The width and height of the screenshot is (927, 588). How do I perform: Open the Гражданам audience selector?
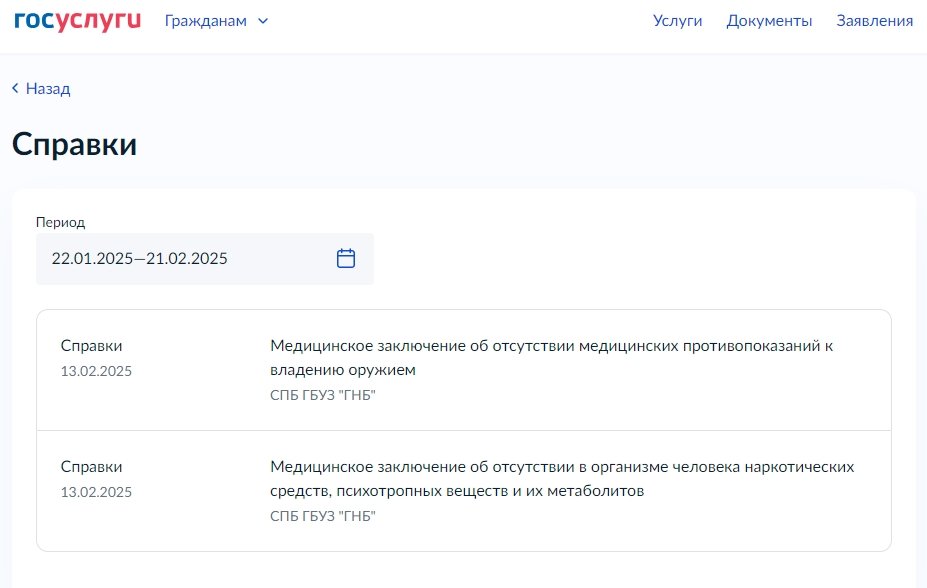click(x=206, y=21)
